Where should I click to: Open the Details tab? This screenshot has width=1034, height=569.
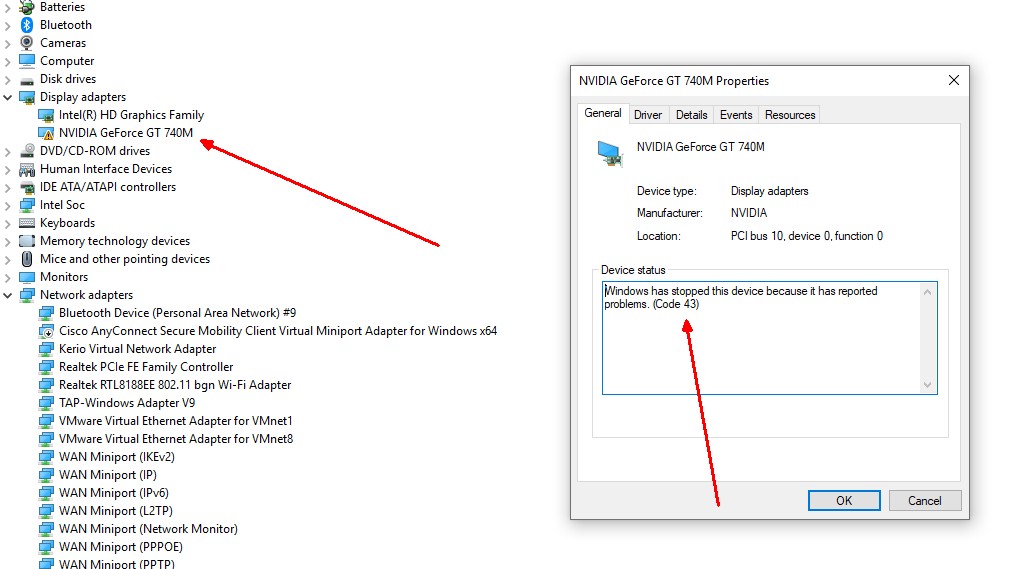pyautogui.click(x=692, y=115)
